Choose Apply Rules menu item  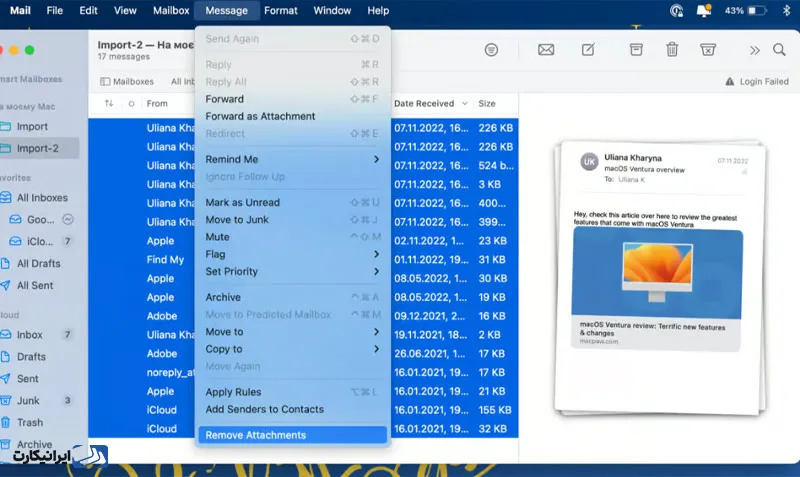click(292, 392)
